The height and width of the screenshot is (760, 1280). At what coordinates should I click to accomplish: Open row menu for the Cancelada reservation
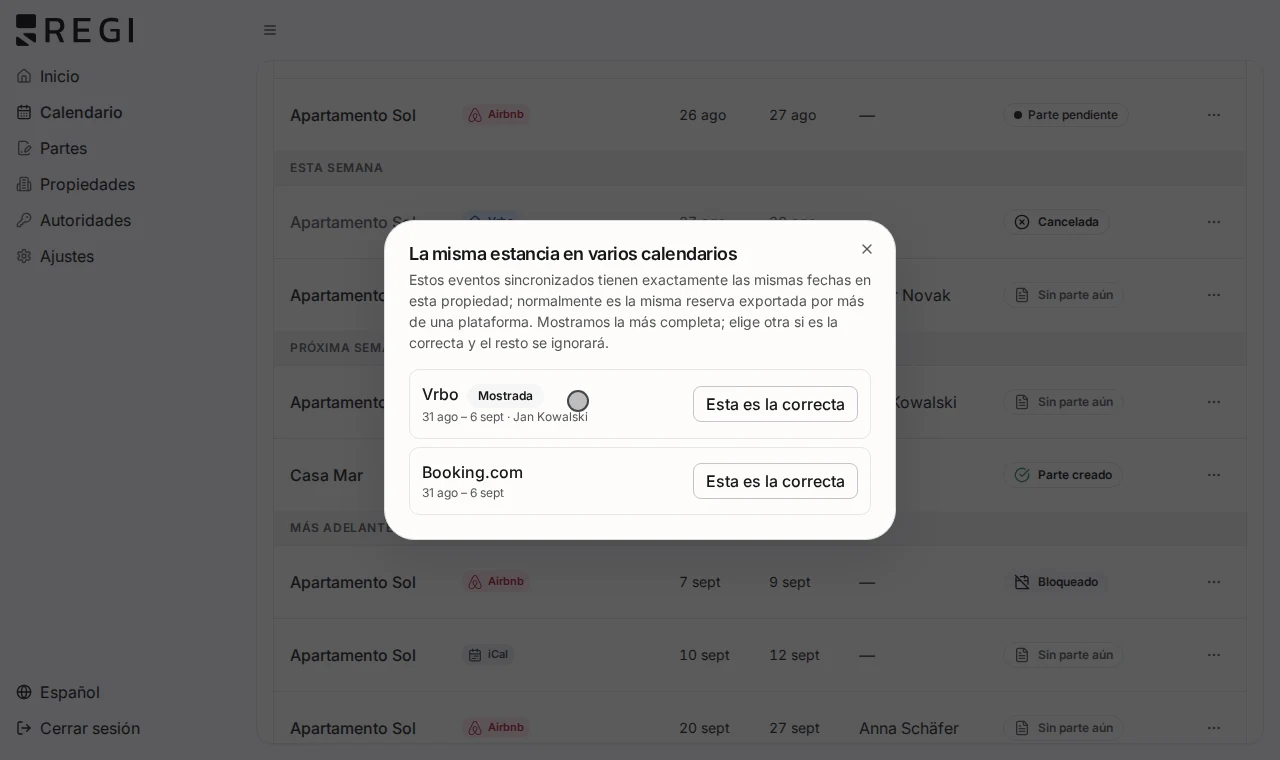[1214, 222]
